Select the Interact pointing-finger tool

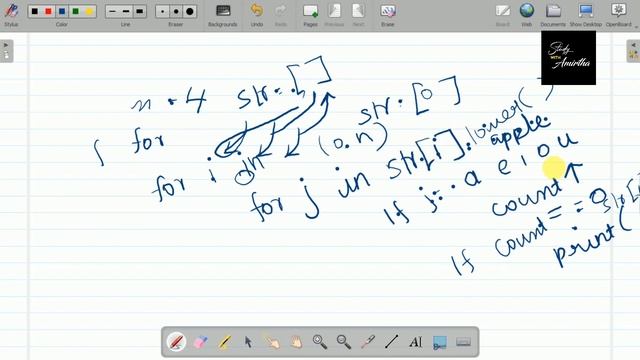tap(272, 342)
